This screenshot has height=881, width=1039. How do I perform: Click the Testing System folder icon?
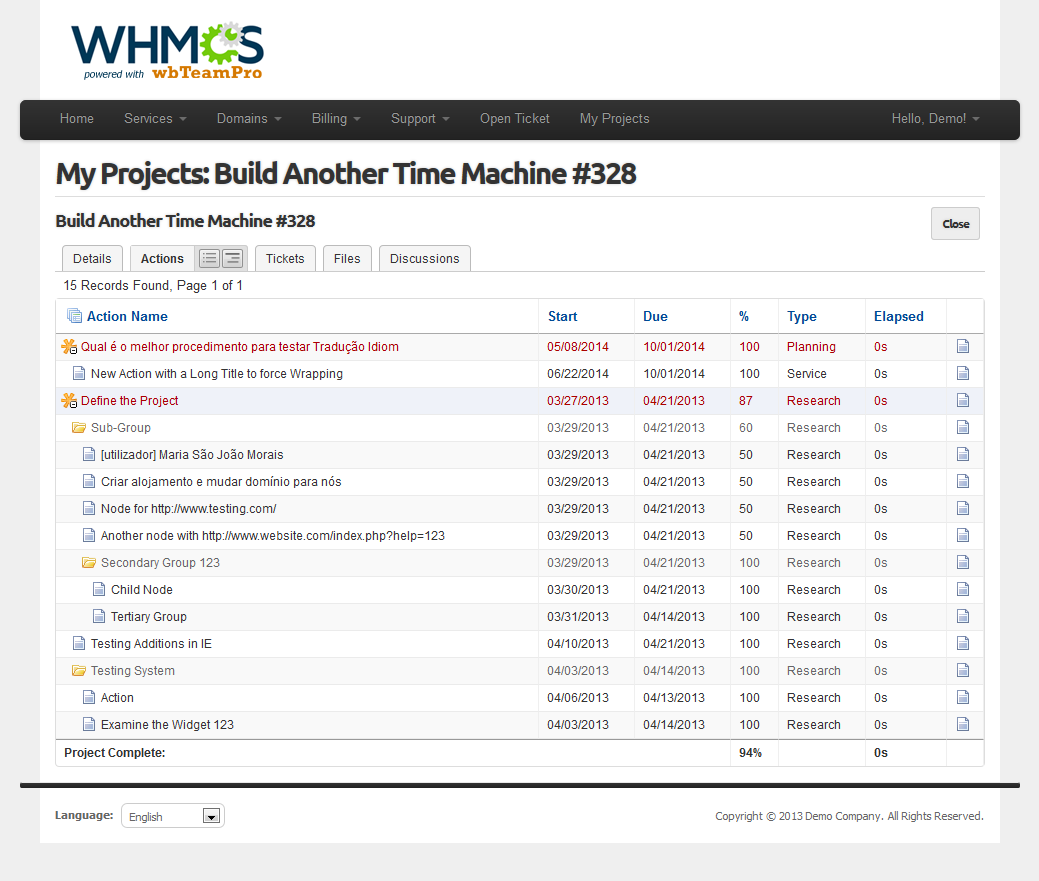(x=79, y=671)
